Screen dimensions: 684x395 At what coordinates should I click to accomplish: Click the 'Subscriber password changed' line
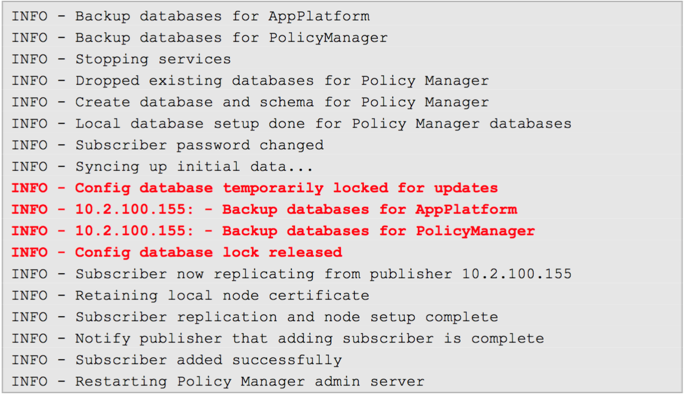coord(168,145)
